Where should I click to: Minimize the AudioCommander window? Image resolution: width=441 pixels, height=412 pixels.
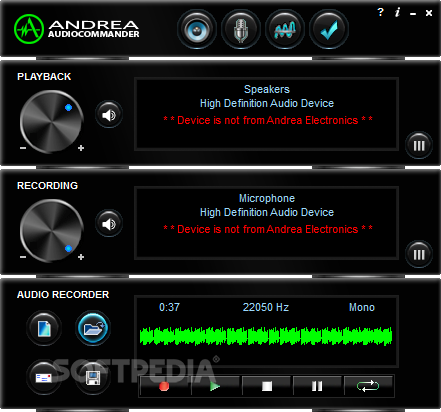(x=413, y=14)
